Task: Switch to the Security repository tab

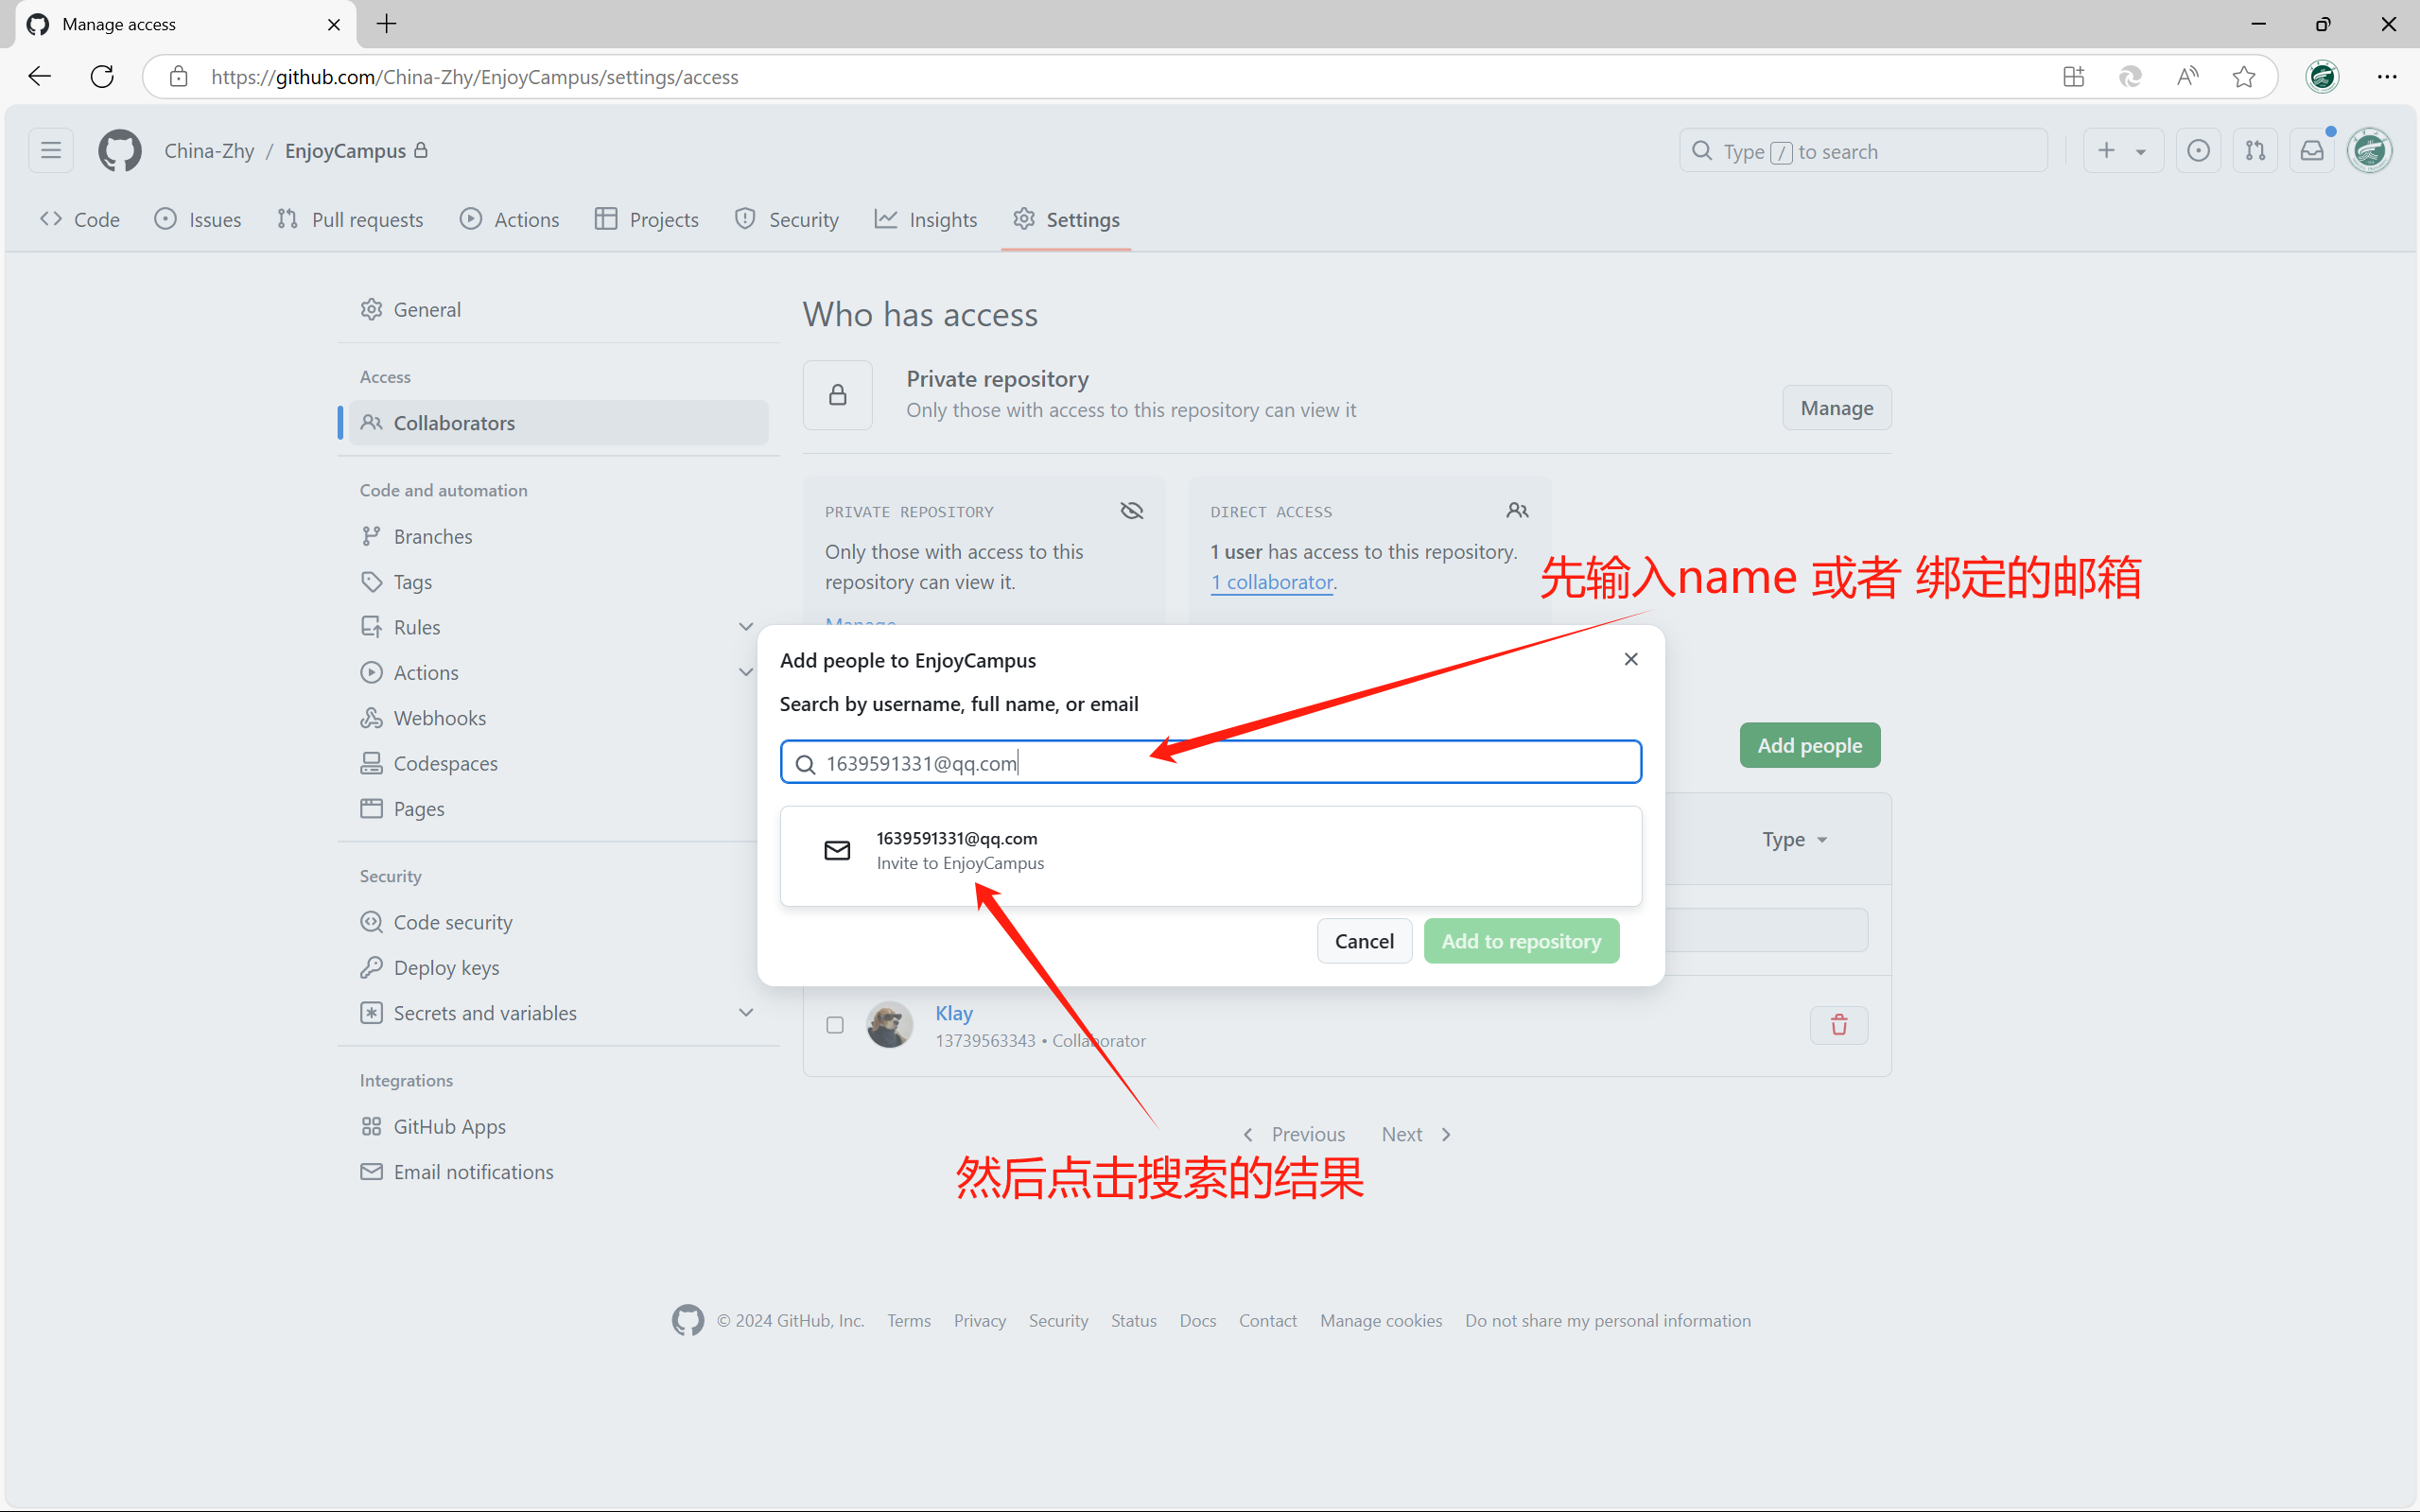Action: click(787, 219)
